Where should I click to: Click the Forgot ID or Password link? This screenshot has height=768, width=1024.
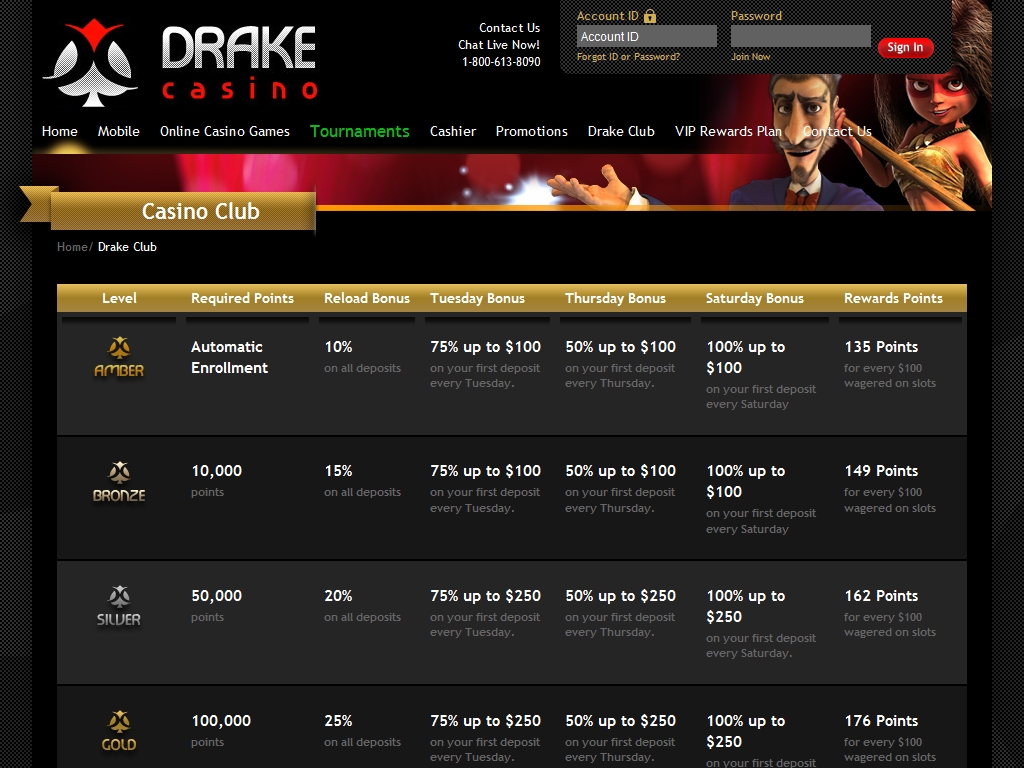(x=628, y=57)
